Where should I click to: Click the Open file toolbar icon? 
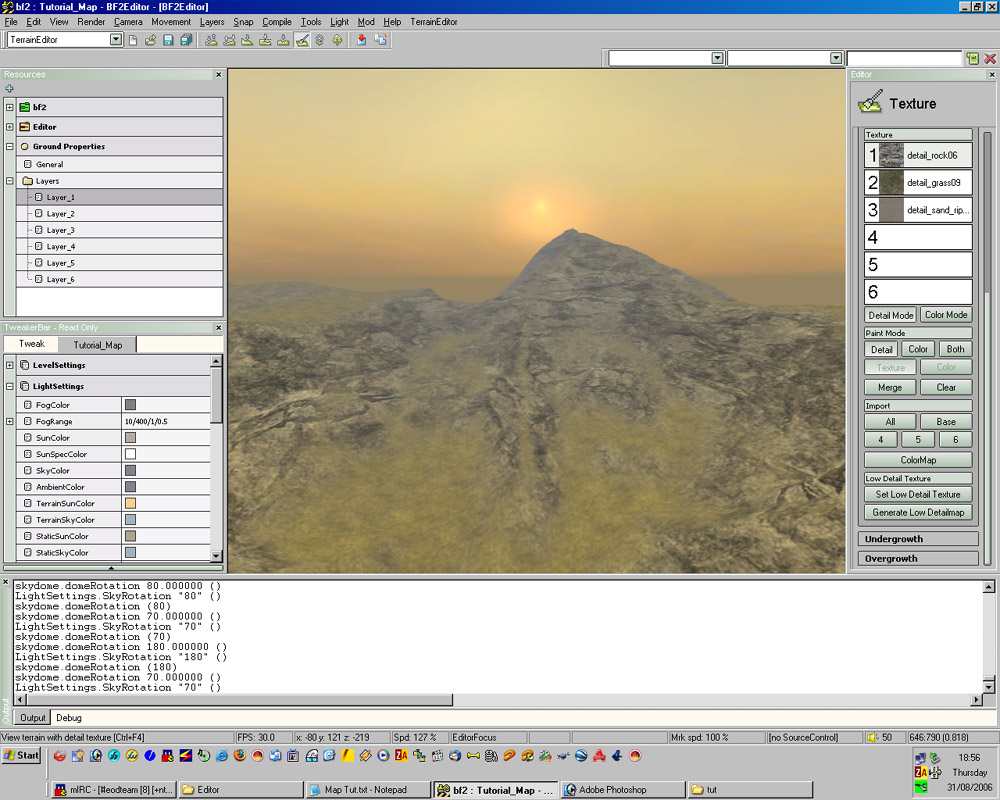pos(151,40)
